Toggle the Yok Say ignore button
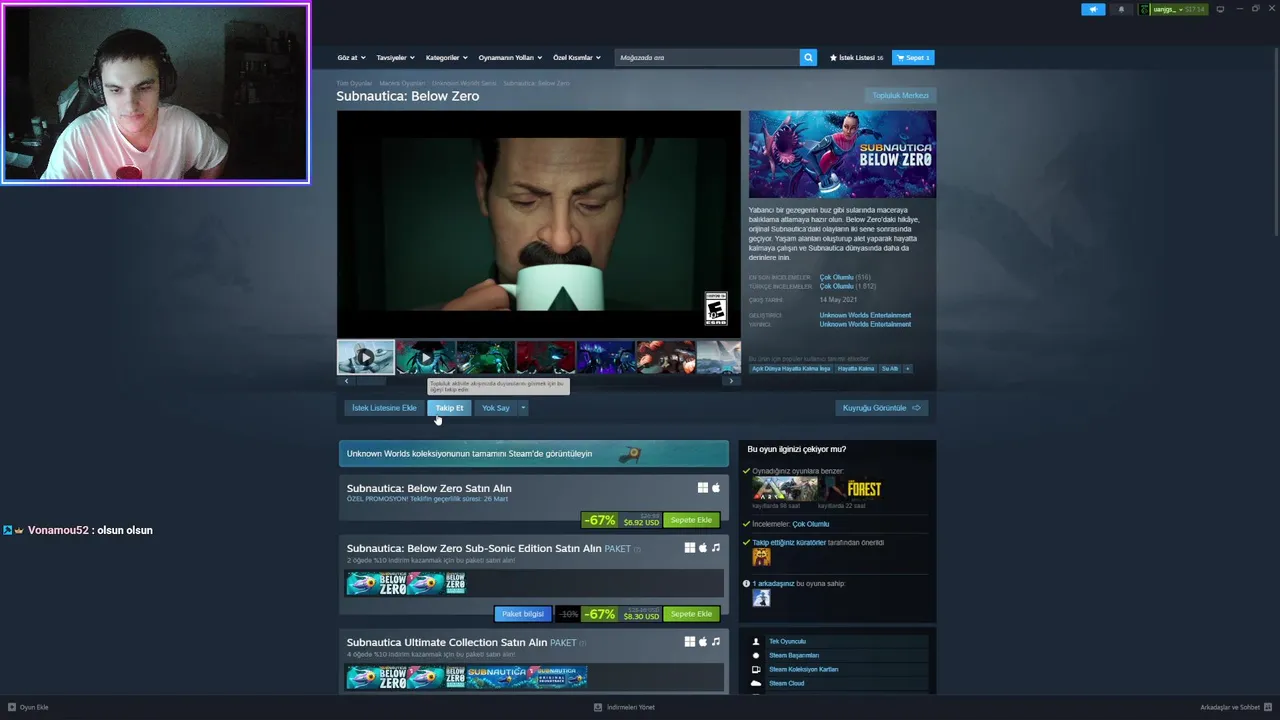Image resolution: width=1280 pixels, height=720 pixels. [x=496, y=408]
